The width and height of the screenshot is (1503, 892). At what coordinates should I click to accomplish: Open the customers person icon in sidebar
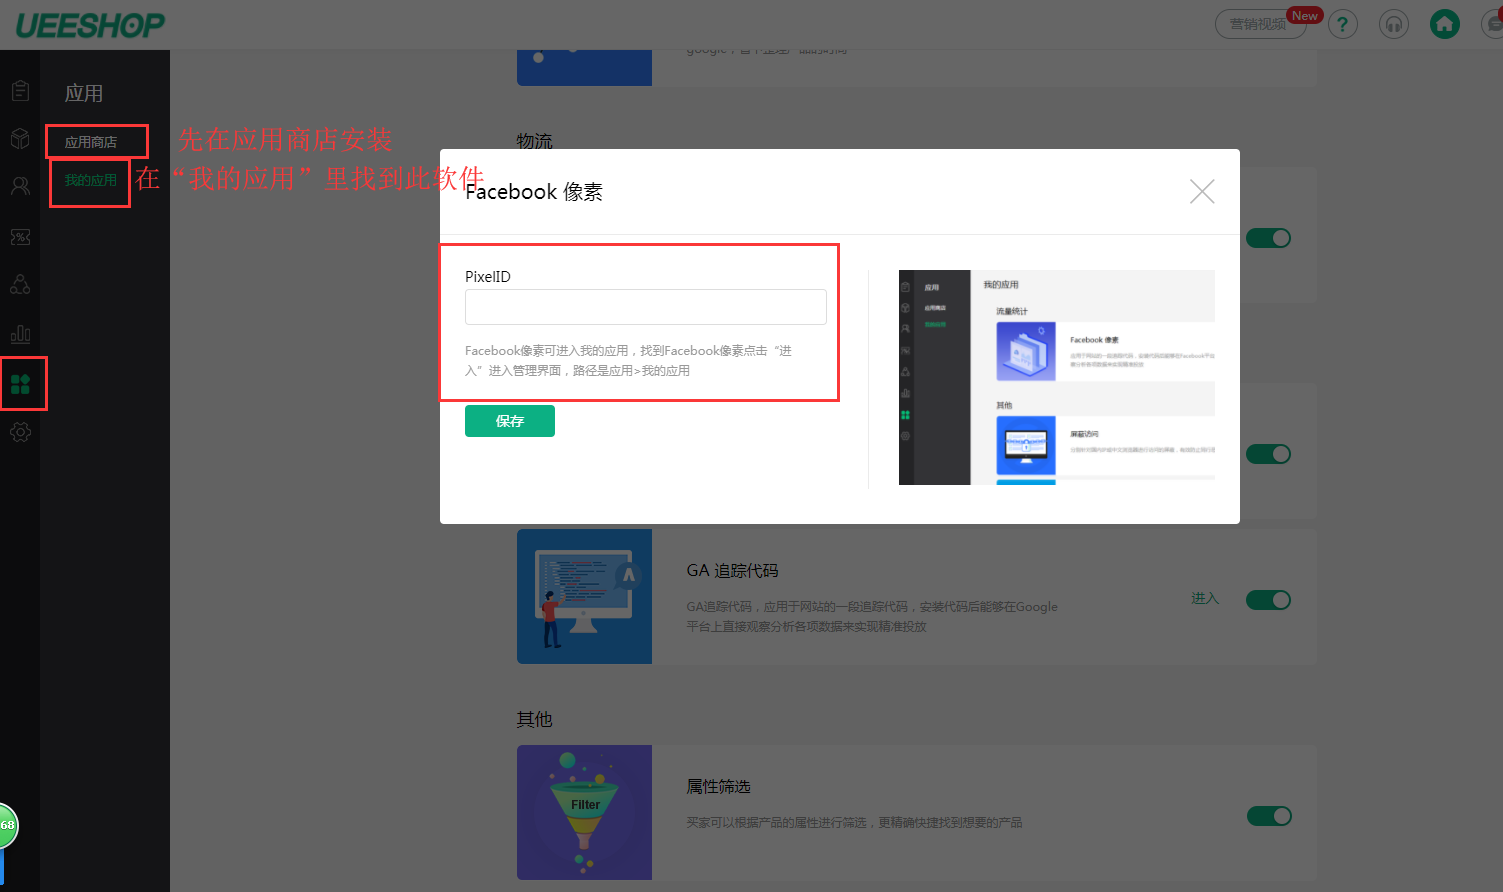tap(20, 186)
